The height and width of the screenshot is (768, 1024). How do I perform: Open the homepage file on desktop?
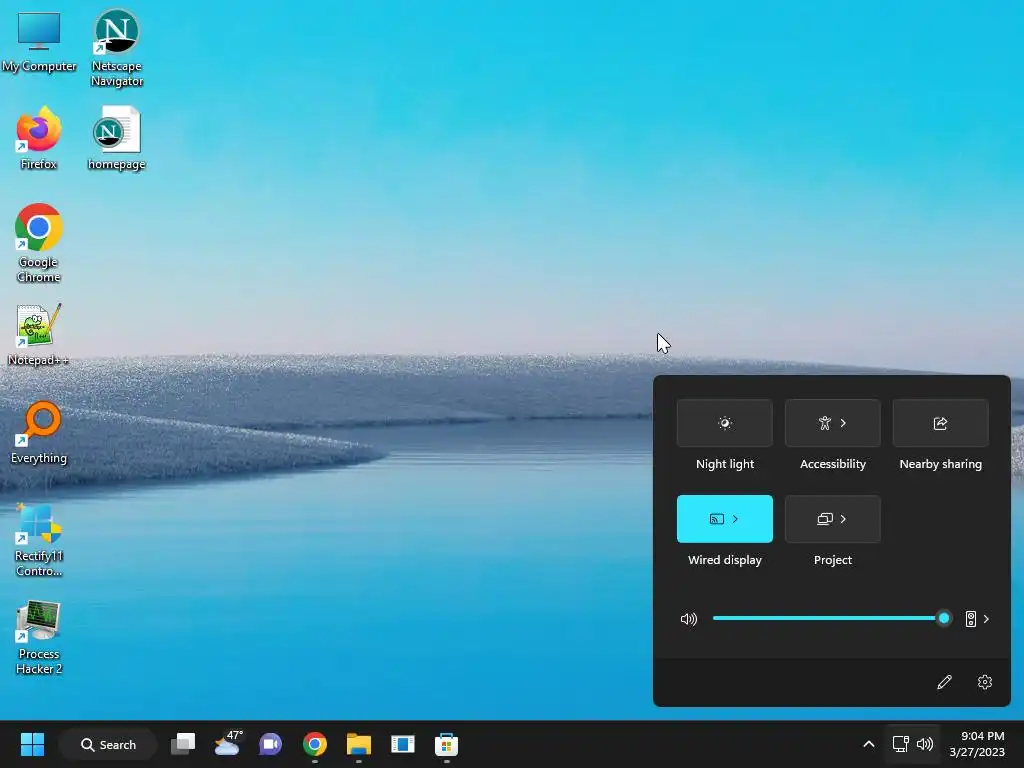tap(116, 138)
